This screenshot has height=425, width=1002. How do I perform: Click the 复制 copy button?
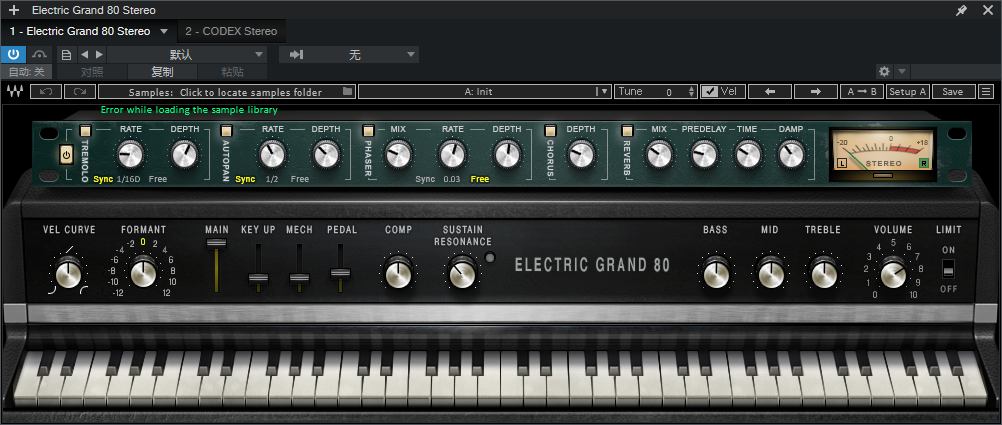click(x=162, y=72)
